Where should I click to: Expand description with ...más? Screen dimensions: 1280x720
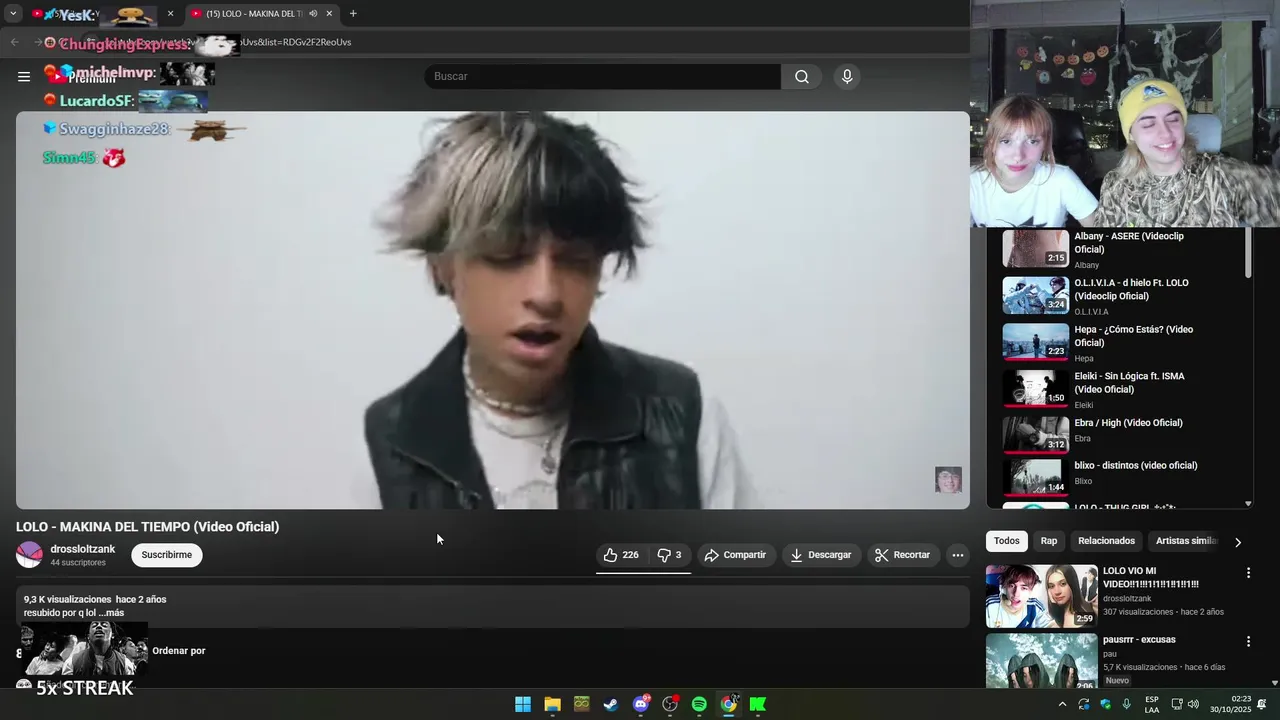point(112,613)
